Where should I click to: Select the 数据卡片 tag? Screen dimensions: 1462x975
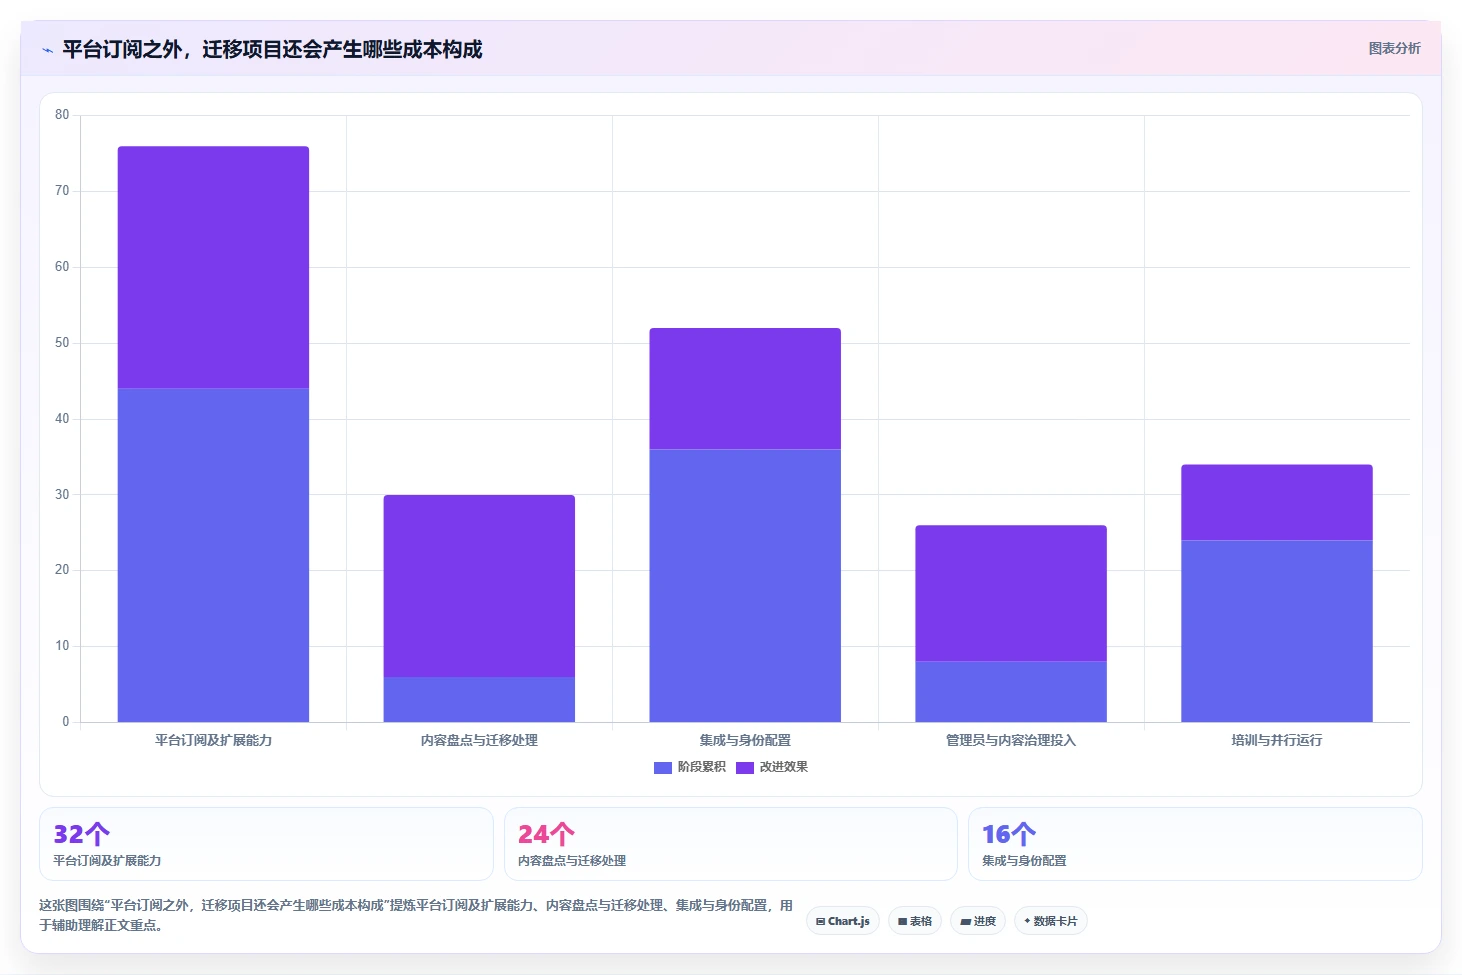coord(1051,921)
